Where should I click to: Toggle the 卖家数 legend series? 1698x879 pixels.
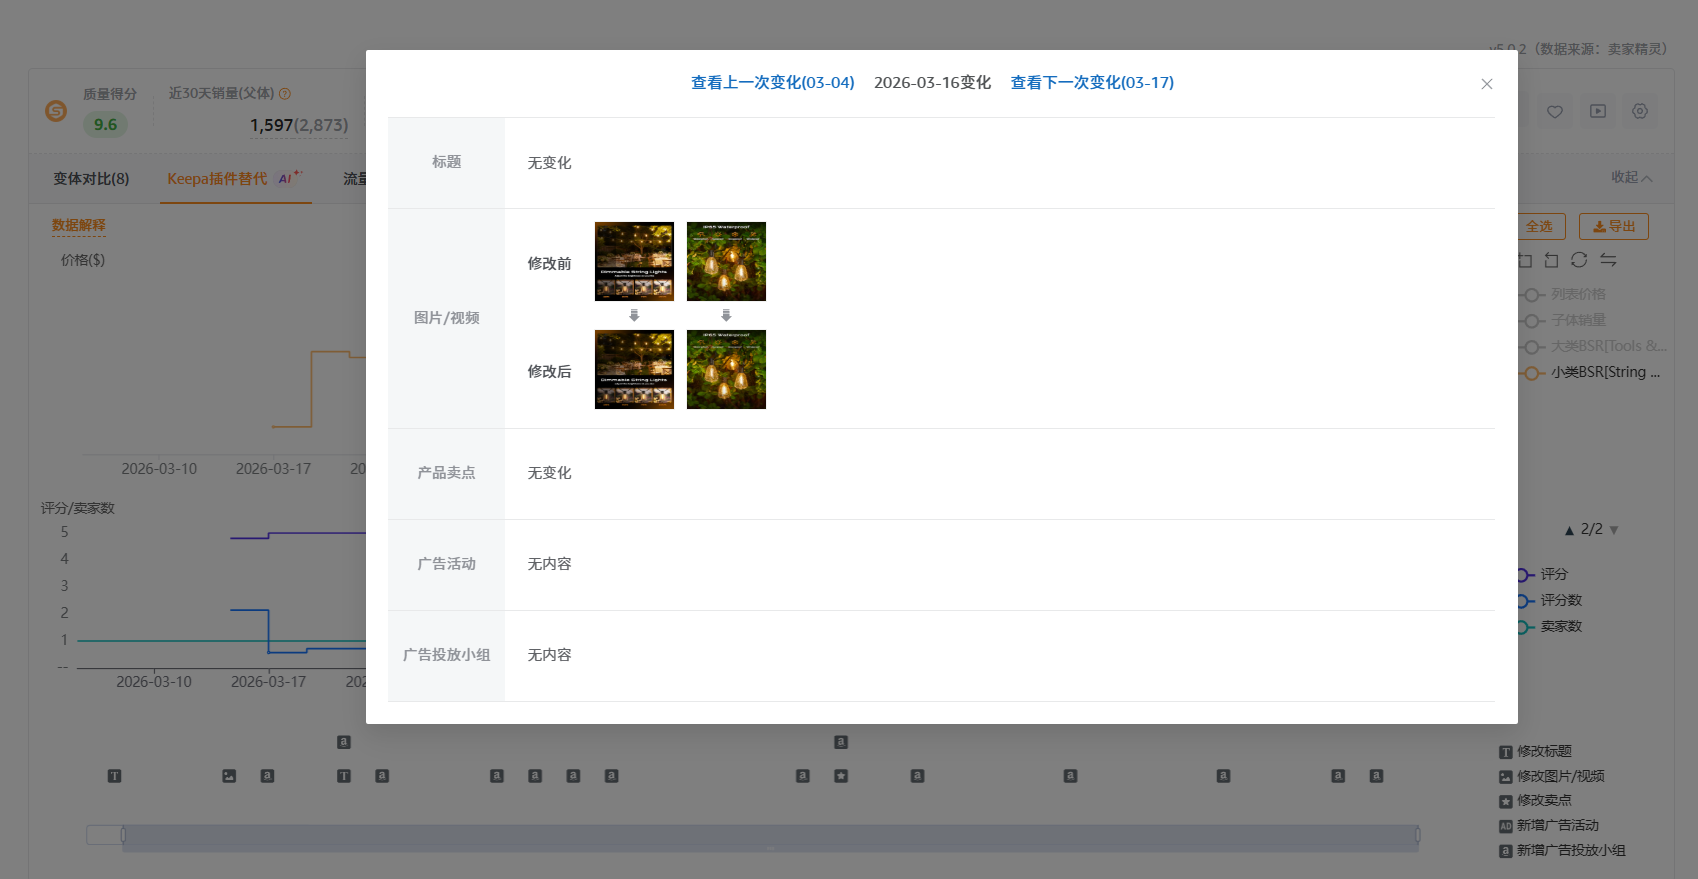pos(1560,627)
